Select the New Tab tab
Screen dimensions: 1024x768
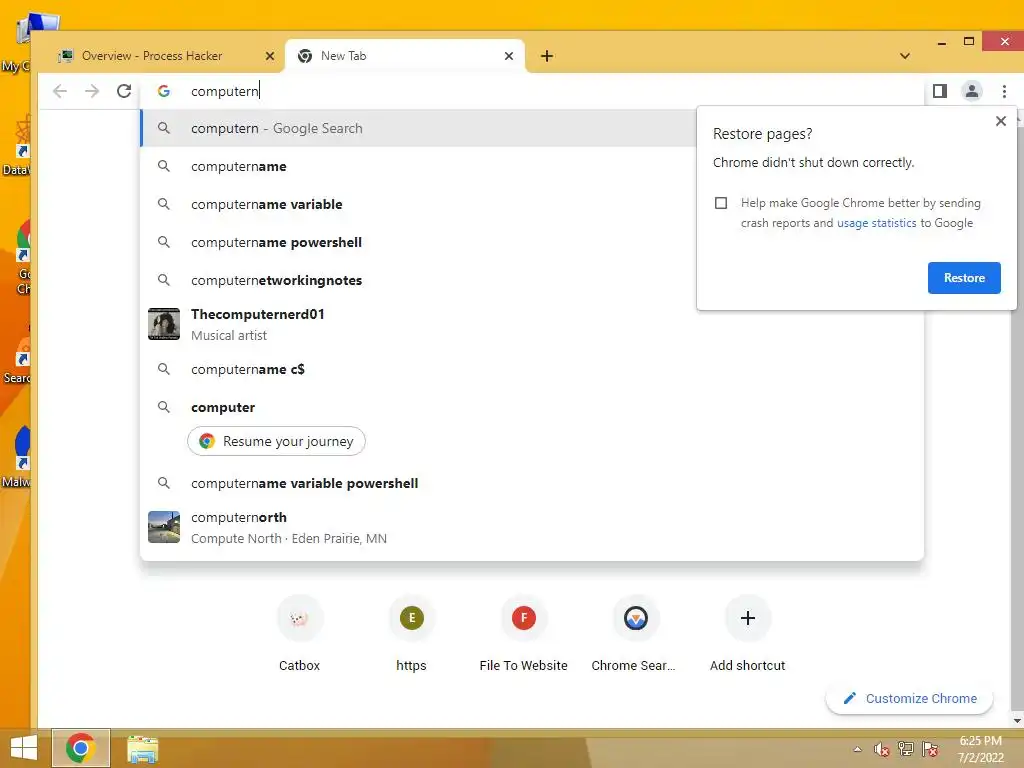405,56
